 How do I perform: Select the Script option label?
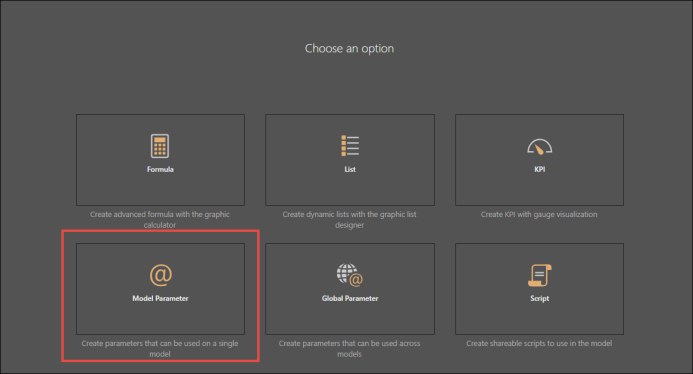[540, 298]
